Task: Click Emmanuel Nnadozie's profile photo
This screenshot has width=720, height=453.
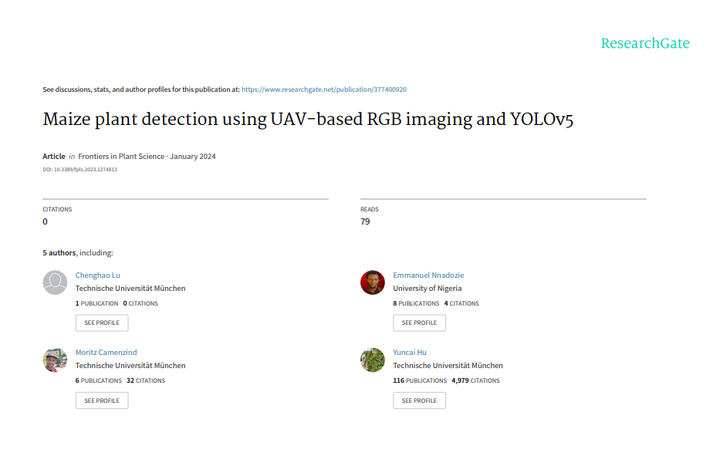Action: 372,282
